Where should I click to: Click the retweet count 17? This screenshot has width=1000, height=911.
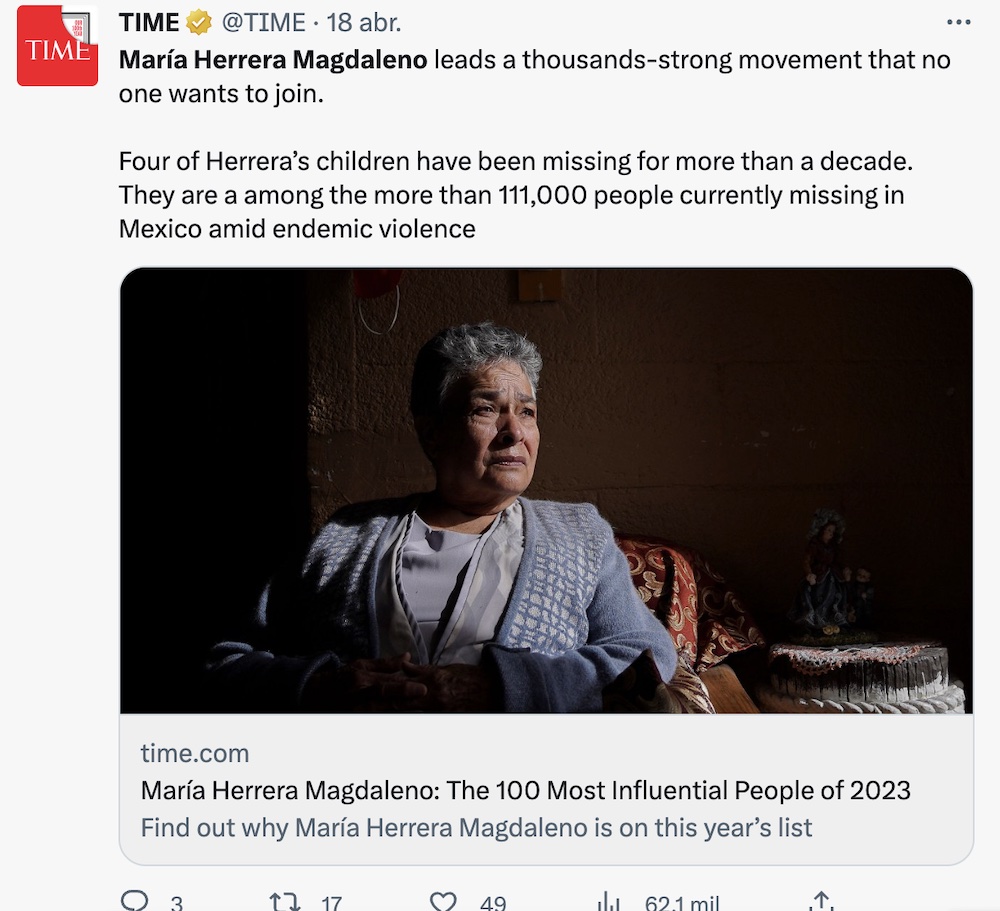pyautogui.click(x=331, y=903)
